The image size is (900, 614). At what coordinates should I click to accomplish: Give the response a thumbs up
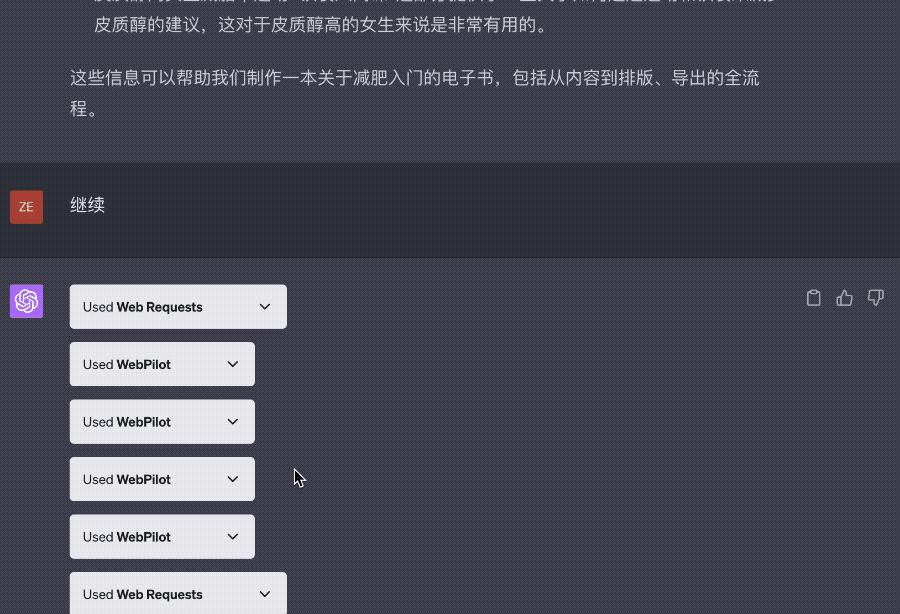point(844,297)
